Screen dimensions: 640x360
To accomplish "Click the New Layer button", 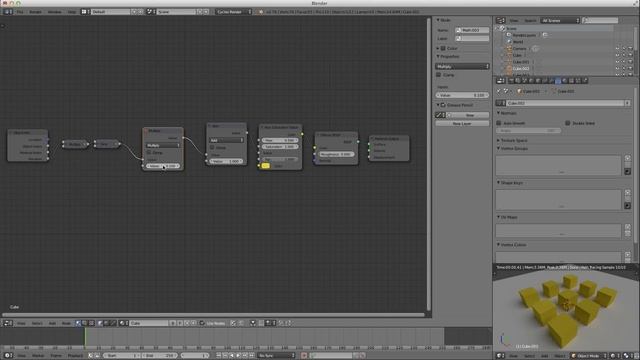I will pyautogui.click(x=462, y=123).
